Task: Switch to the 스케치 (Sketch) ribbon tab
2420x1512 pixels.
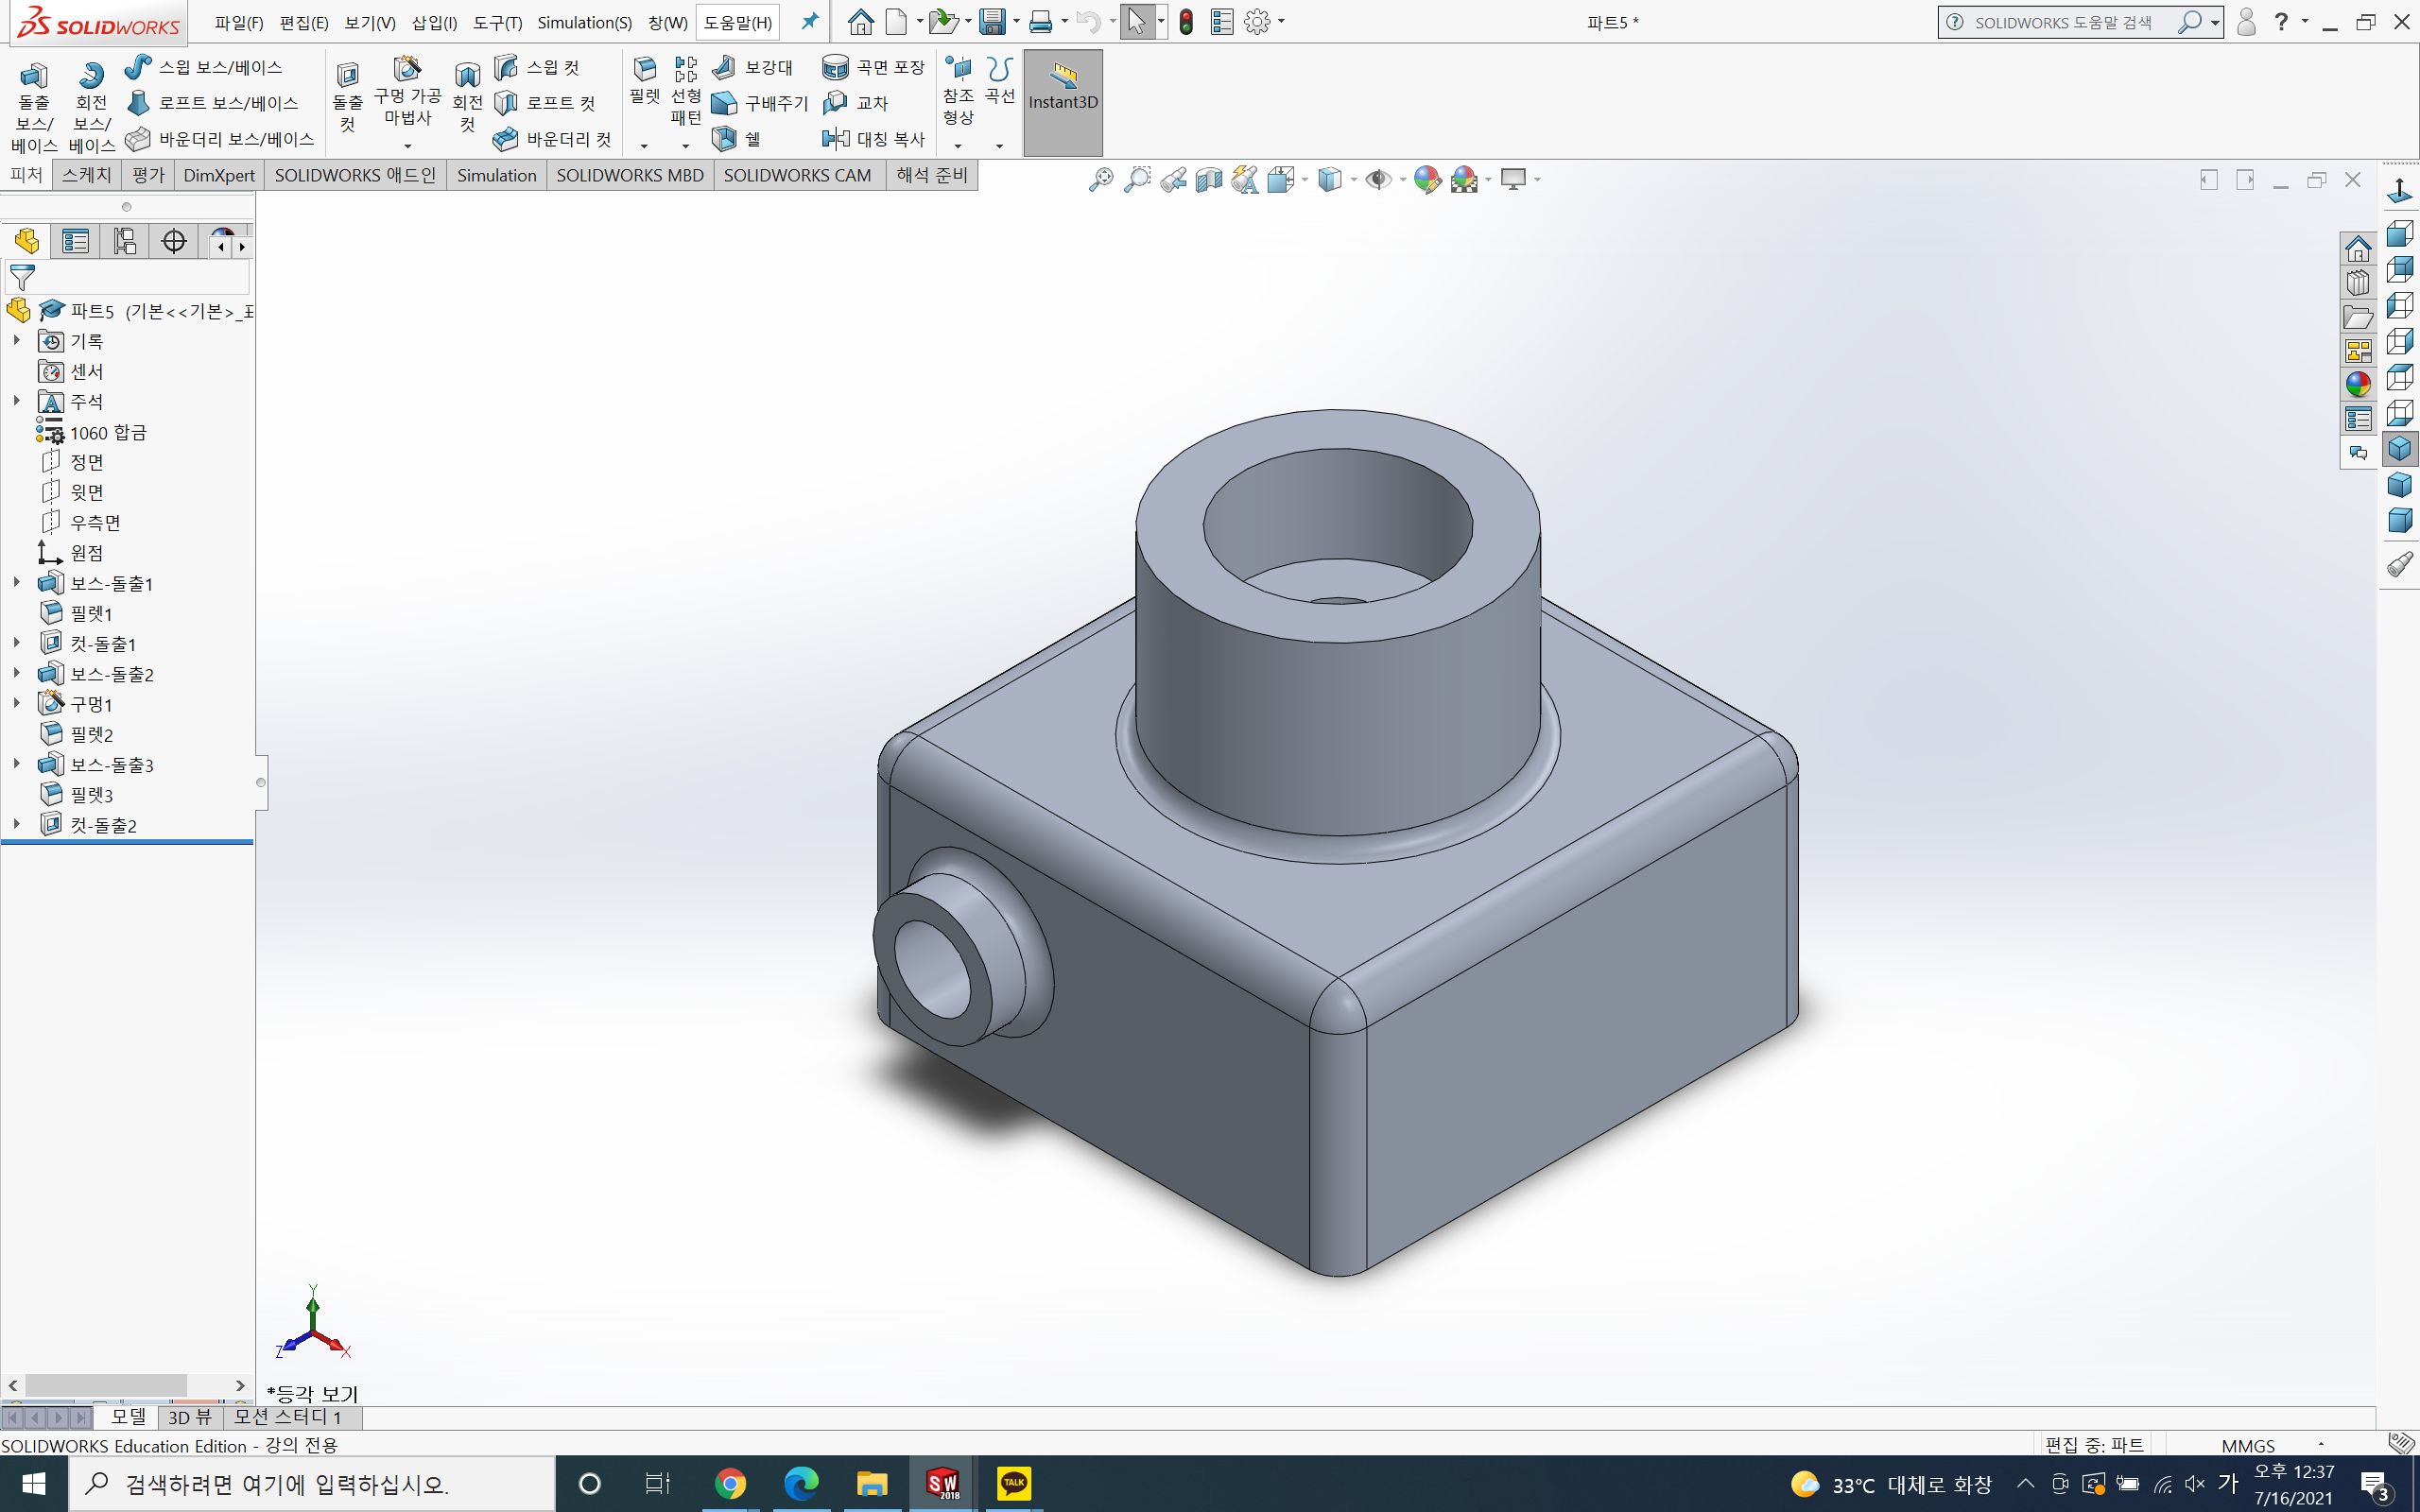Action: click(87, 175)
